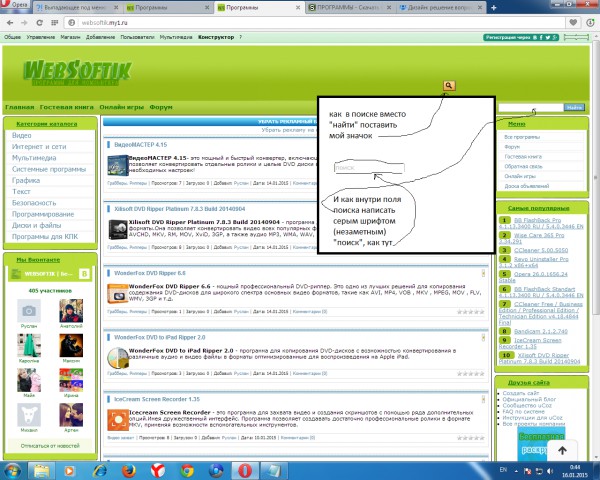Open the Добавление admin menu
Screen dimensions: 600x480
tap(100, 37)
